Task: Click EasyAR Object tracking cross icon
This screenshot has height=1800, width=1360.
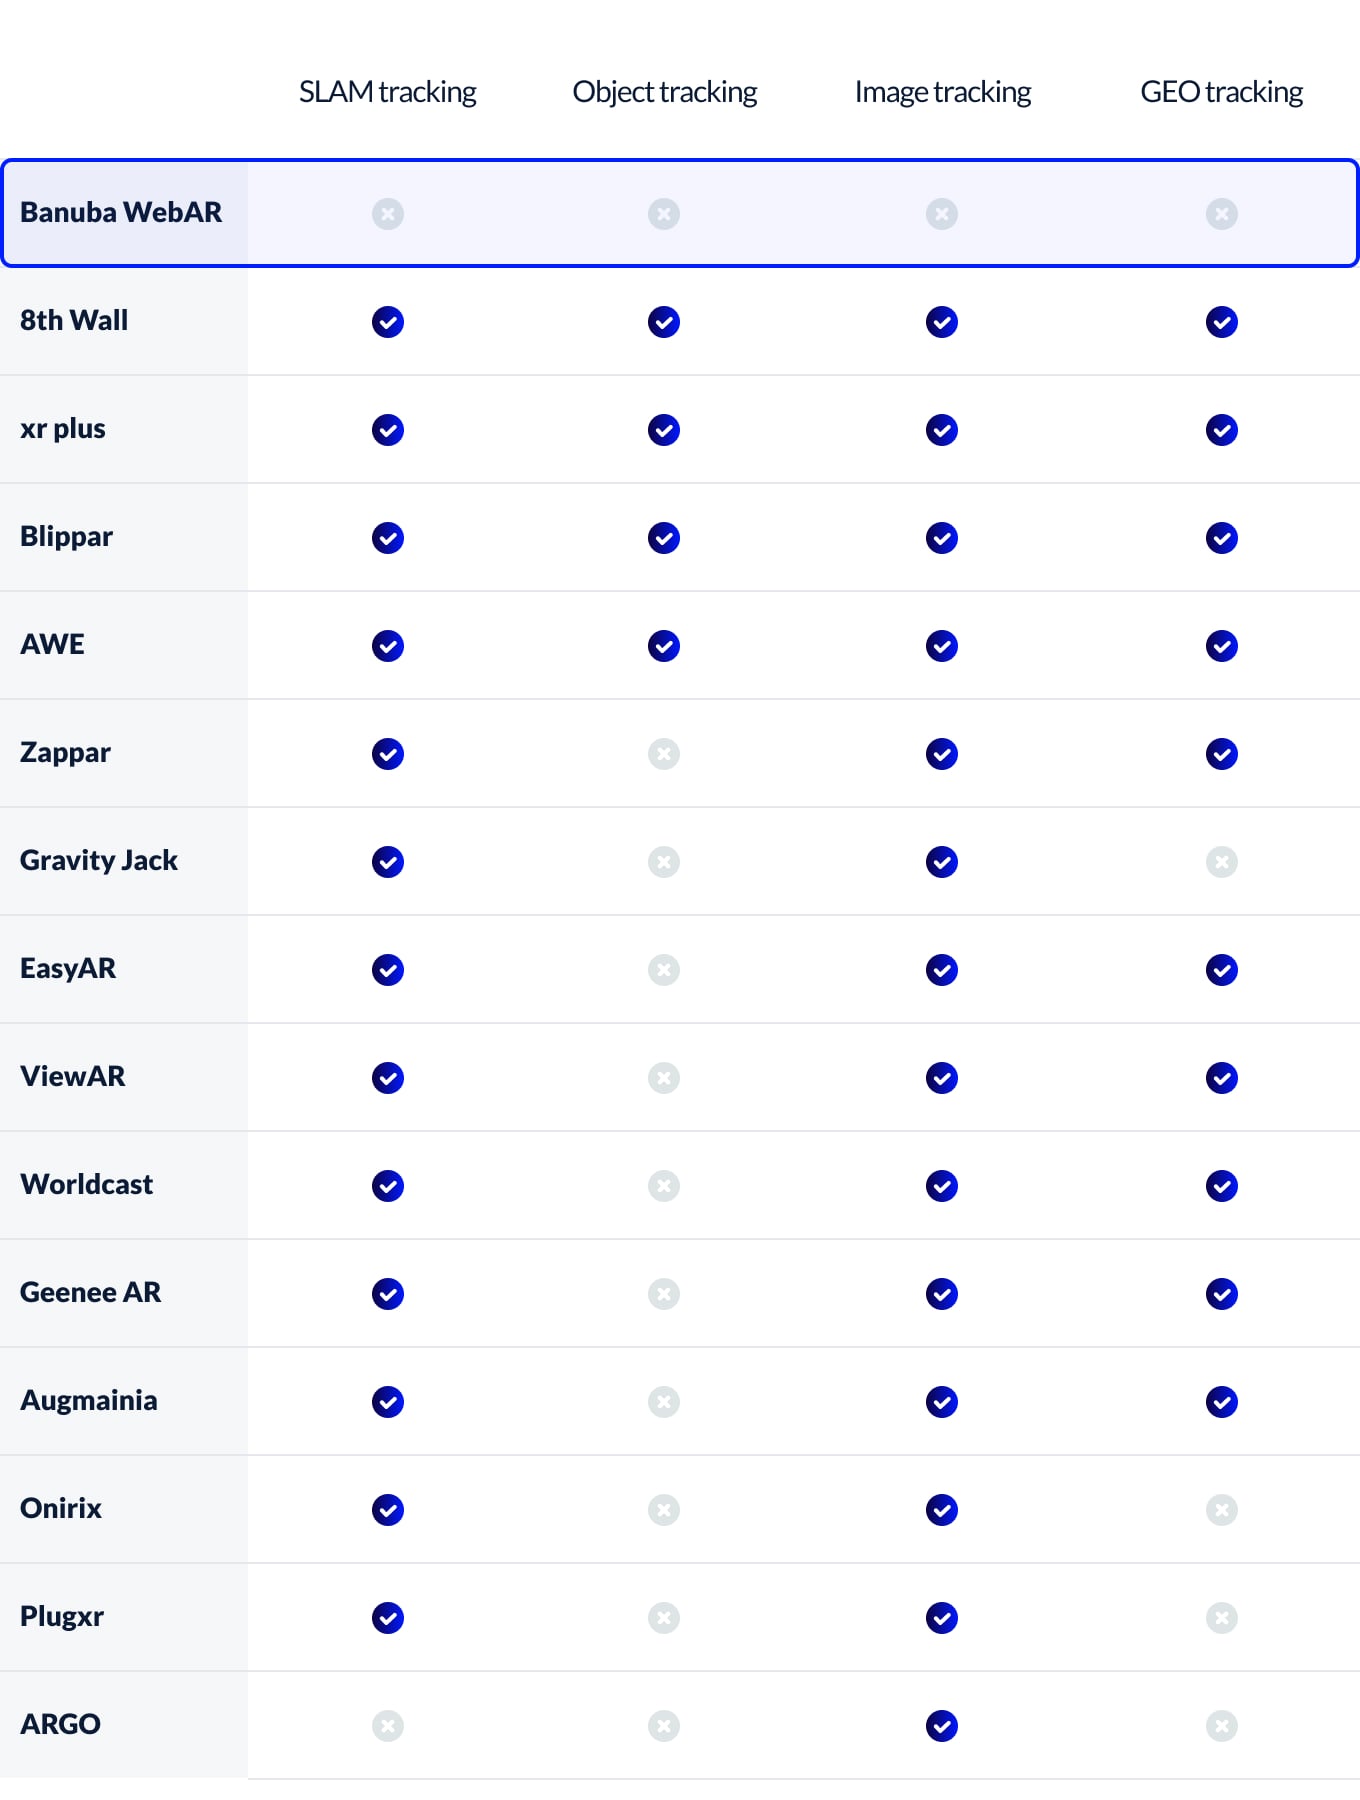Action: pyautogui.click(x=664, y=970)
